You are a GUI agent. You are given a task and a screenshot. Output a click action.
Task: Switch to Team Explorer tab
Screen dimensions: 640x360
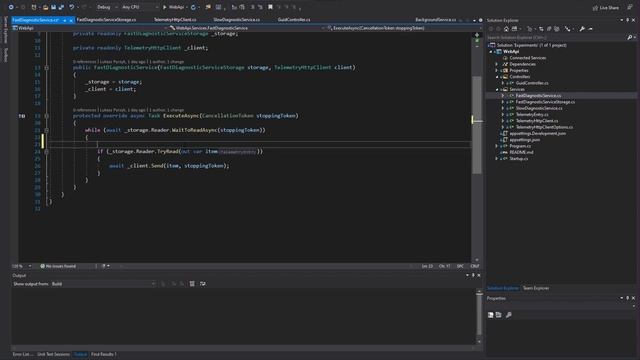tap(536, 288)
